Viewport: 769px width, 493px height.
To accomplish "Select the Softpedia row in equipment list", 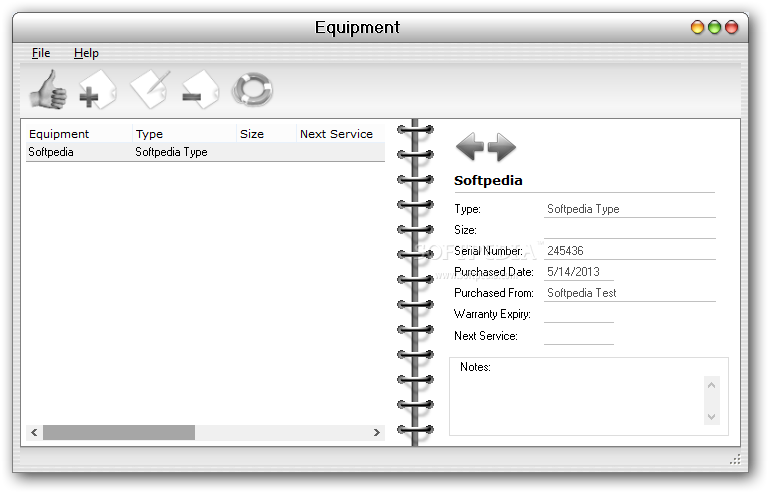I will (205, 152).
